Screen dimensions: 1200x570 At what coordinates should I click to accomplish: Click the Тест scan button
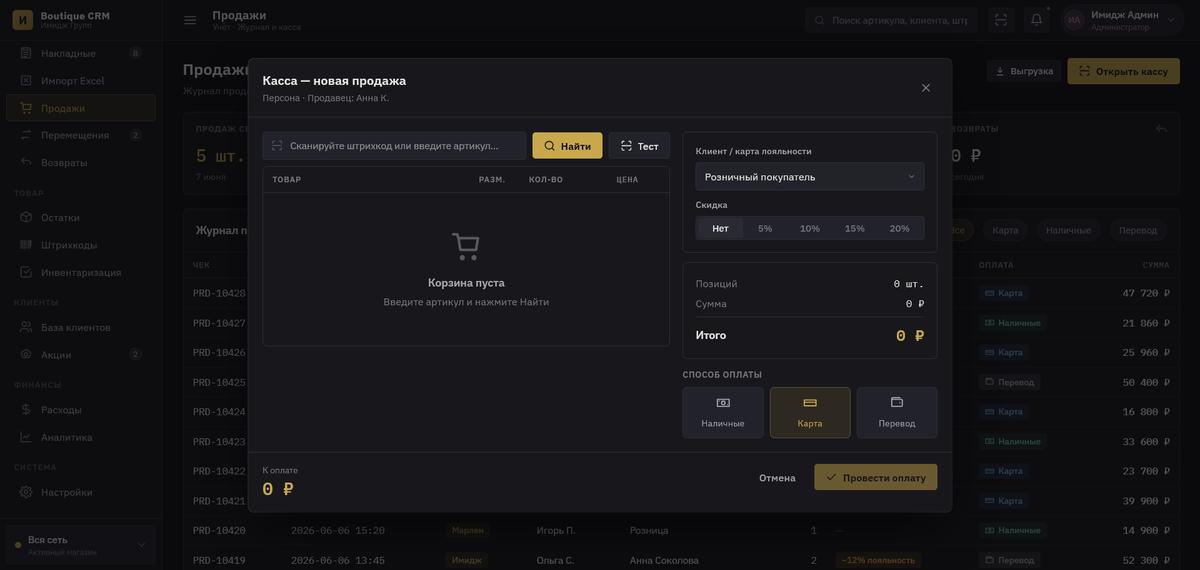639,146
